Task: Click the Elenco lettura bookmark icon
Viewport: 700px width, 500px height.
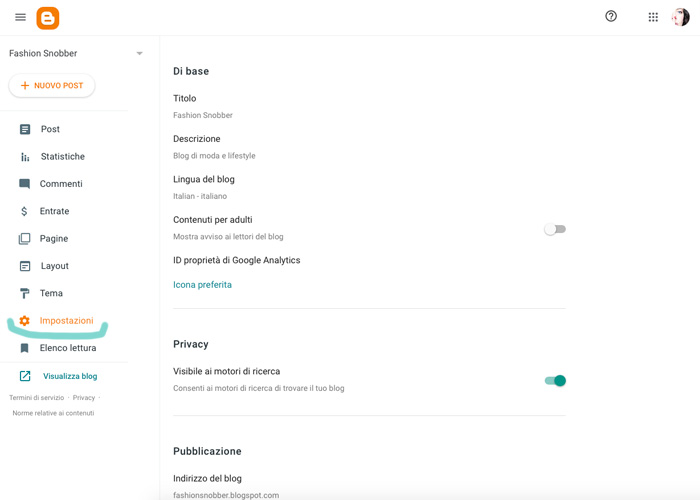Action: (25, 348)
